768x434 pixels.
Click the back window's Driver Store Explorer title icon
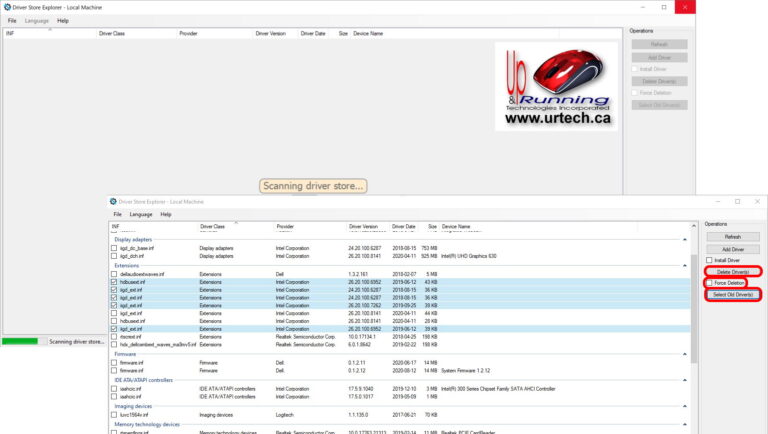click(7, 7)
